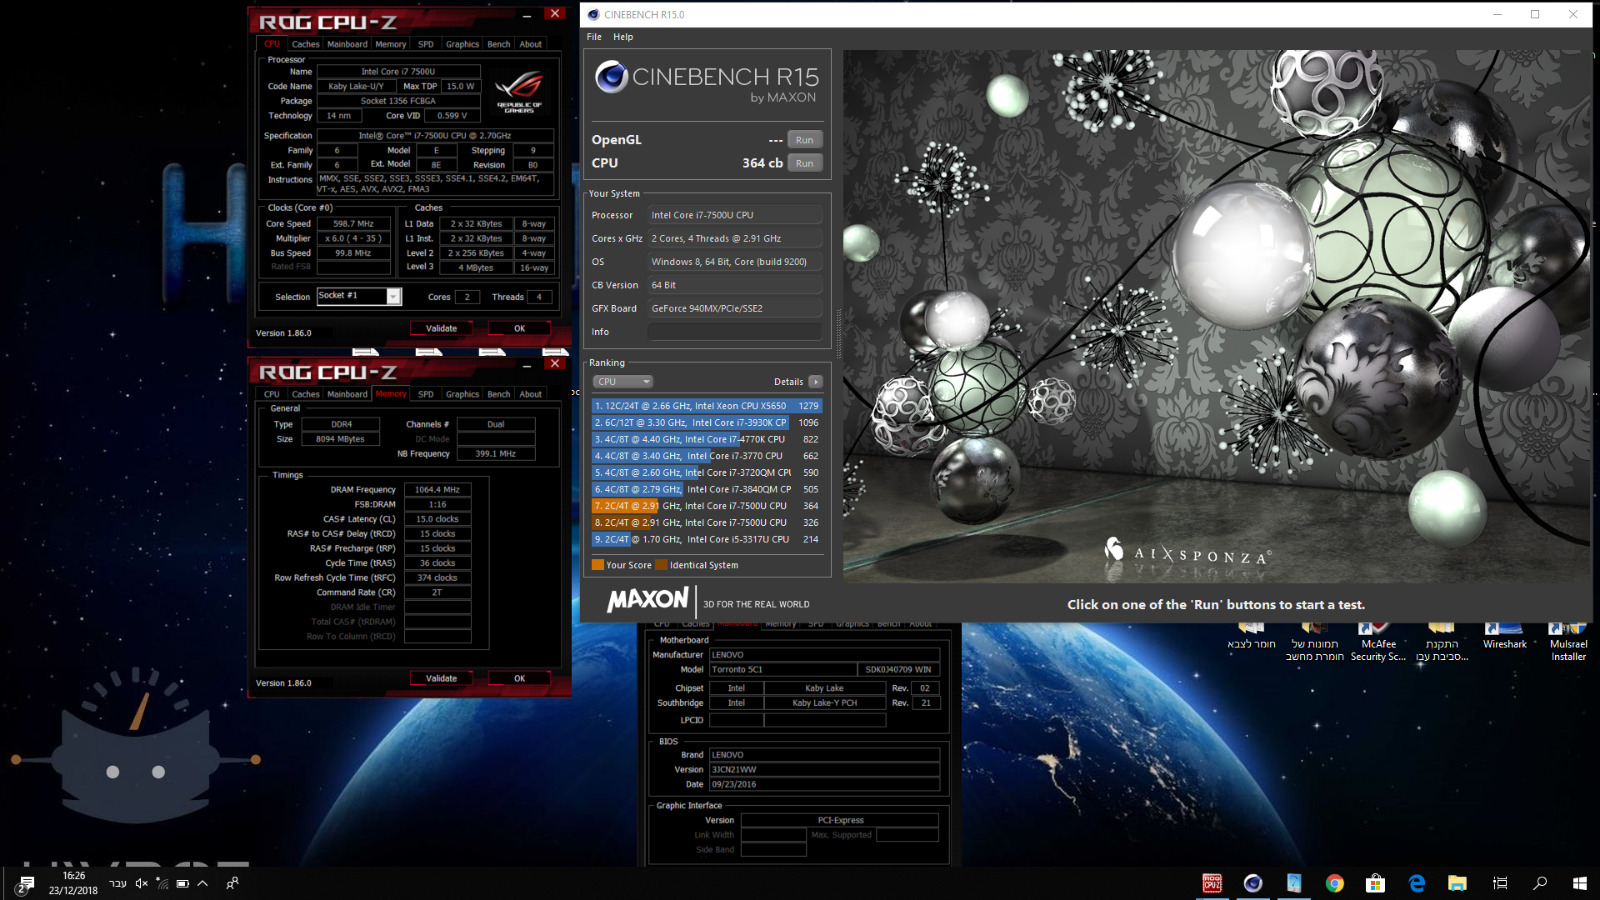Open Microsoft Edge from the taskbar
Screen dimensions: 1600x900
click(1416, 883)
